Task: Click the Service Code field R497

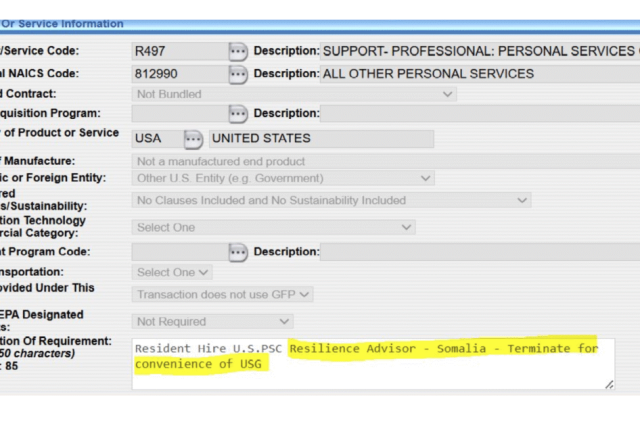Action: pos(180,51)
